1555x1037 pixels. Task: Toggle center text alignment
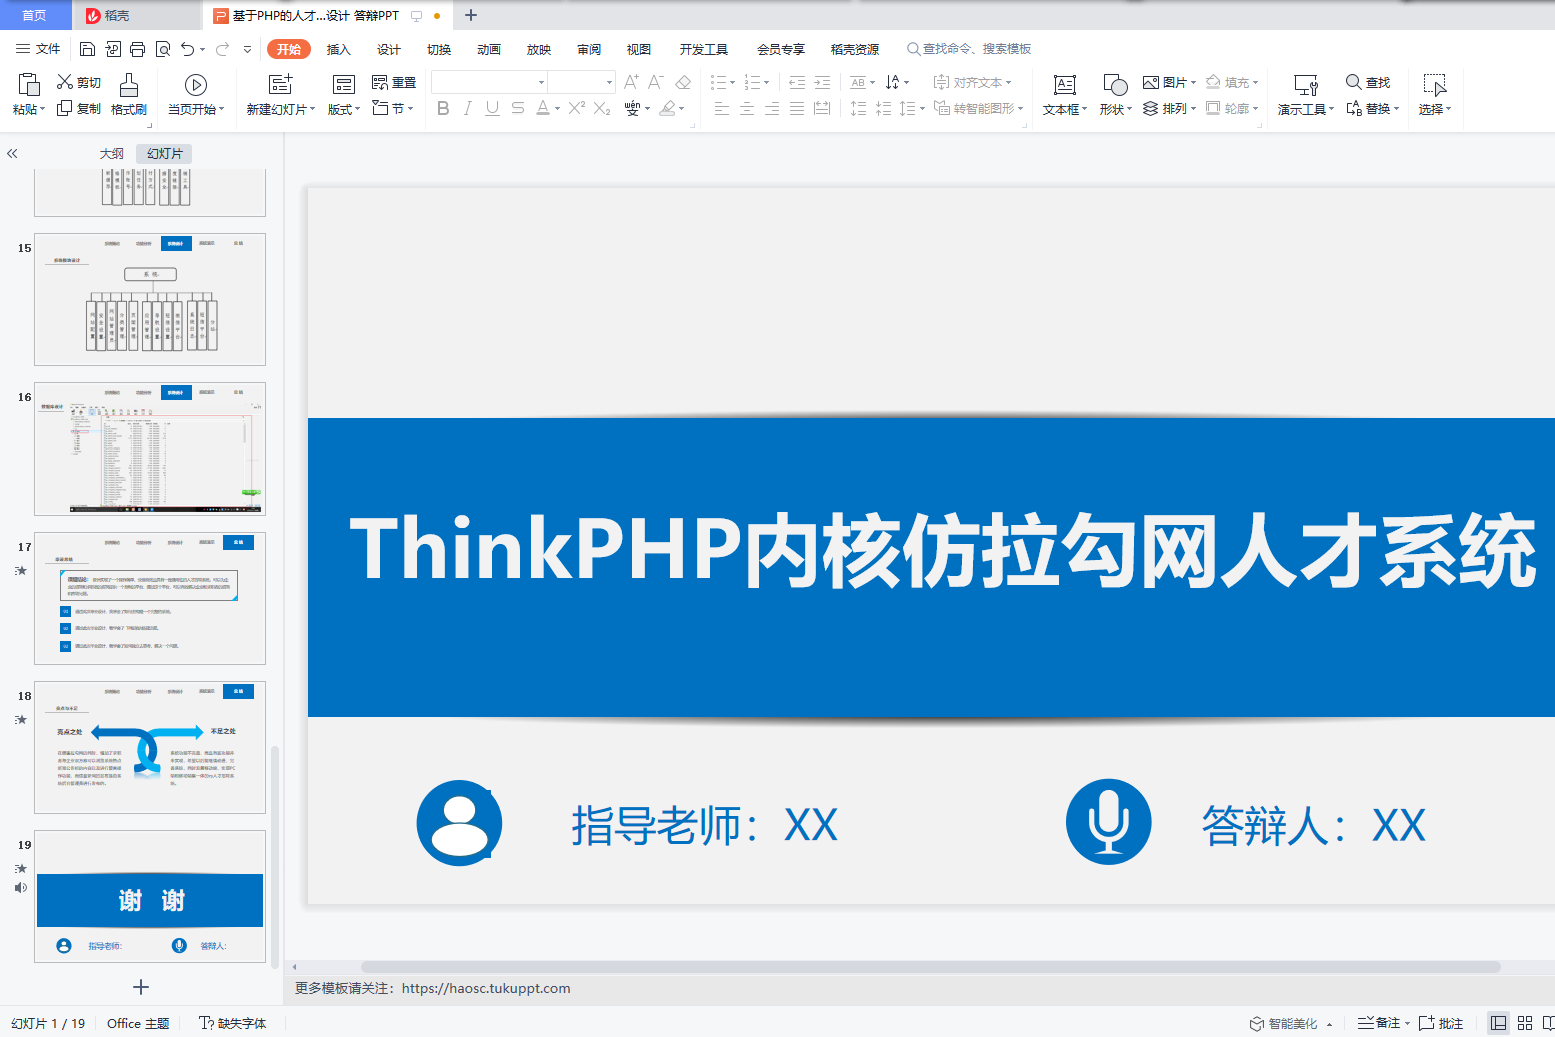pyautogui.click(x=747, y=108)
